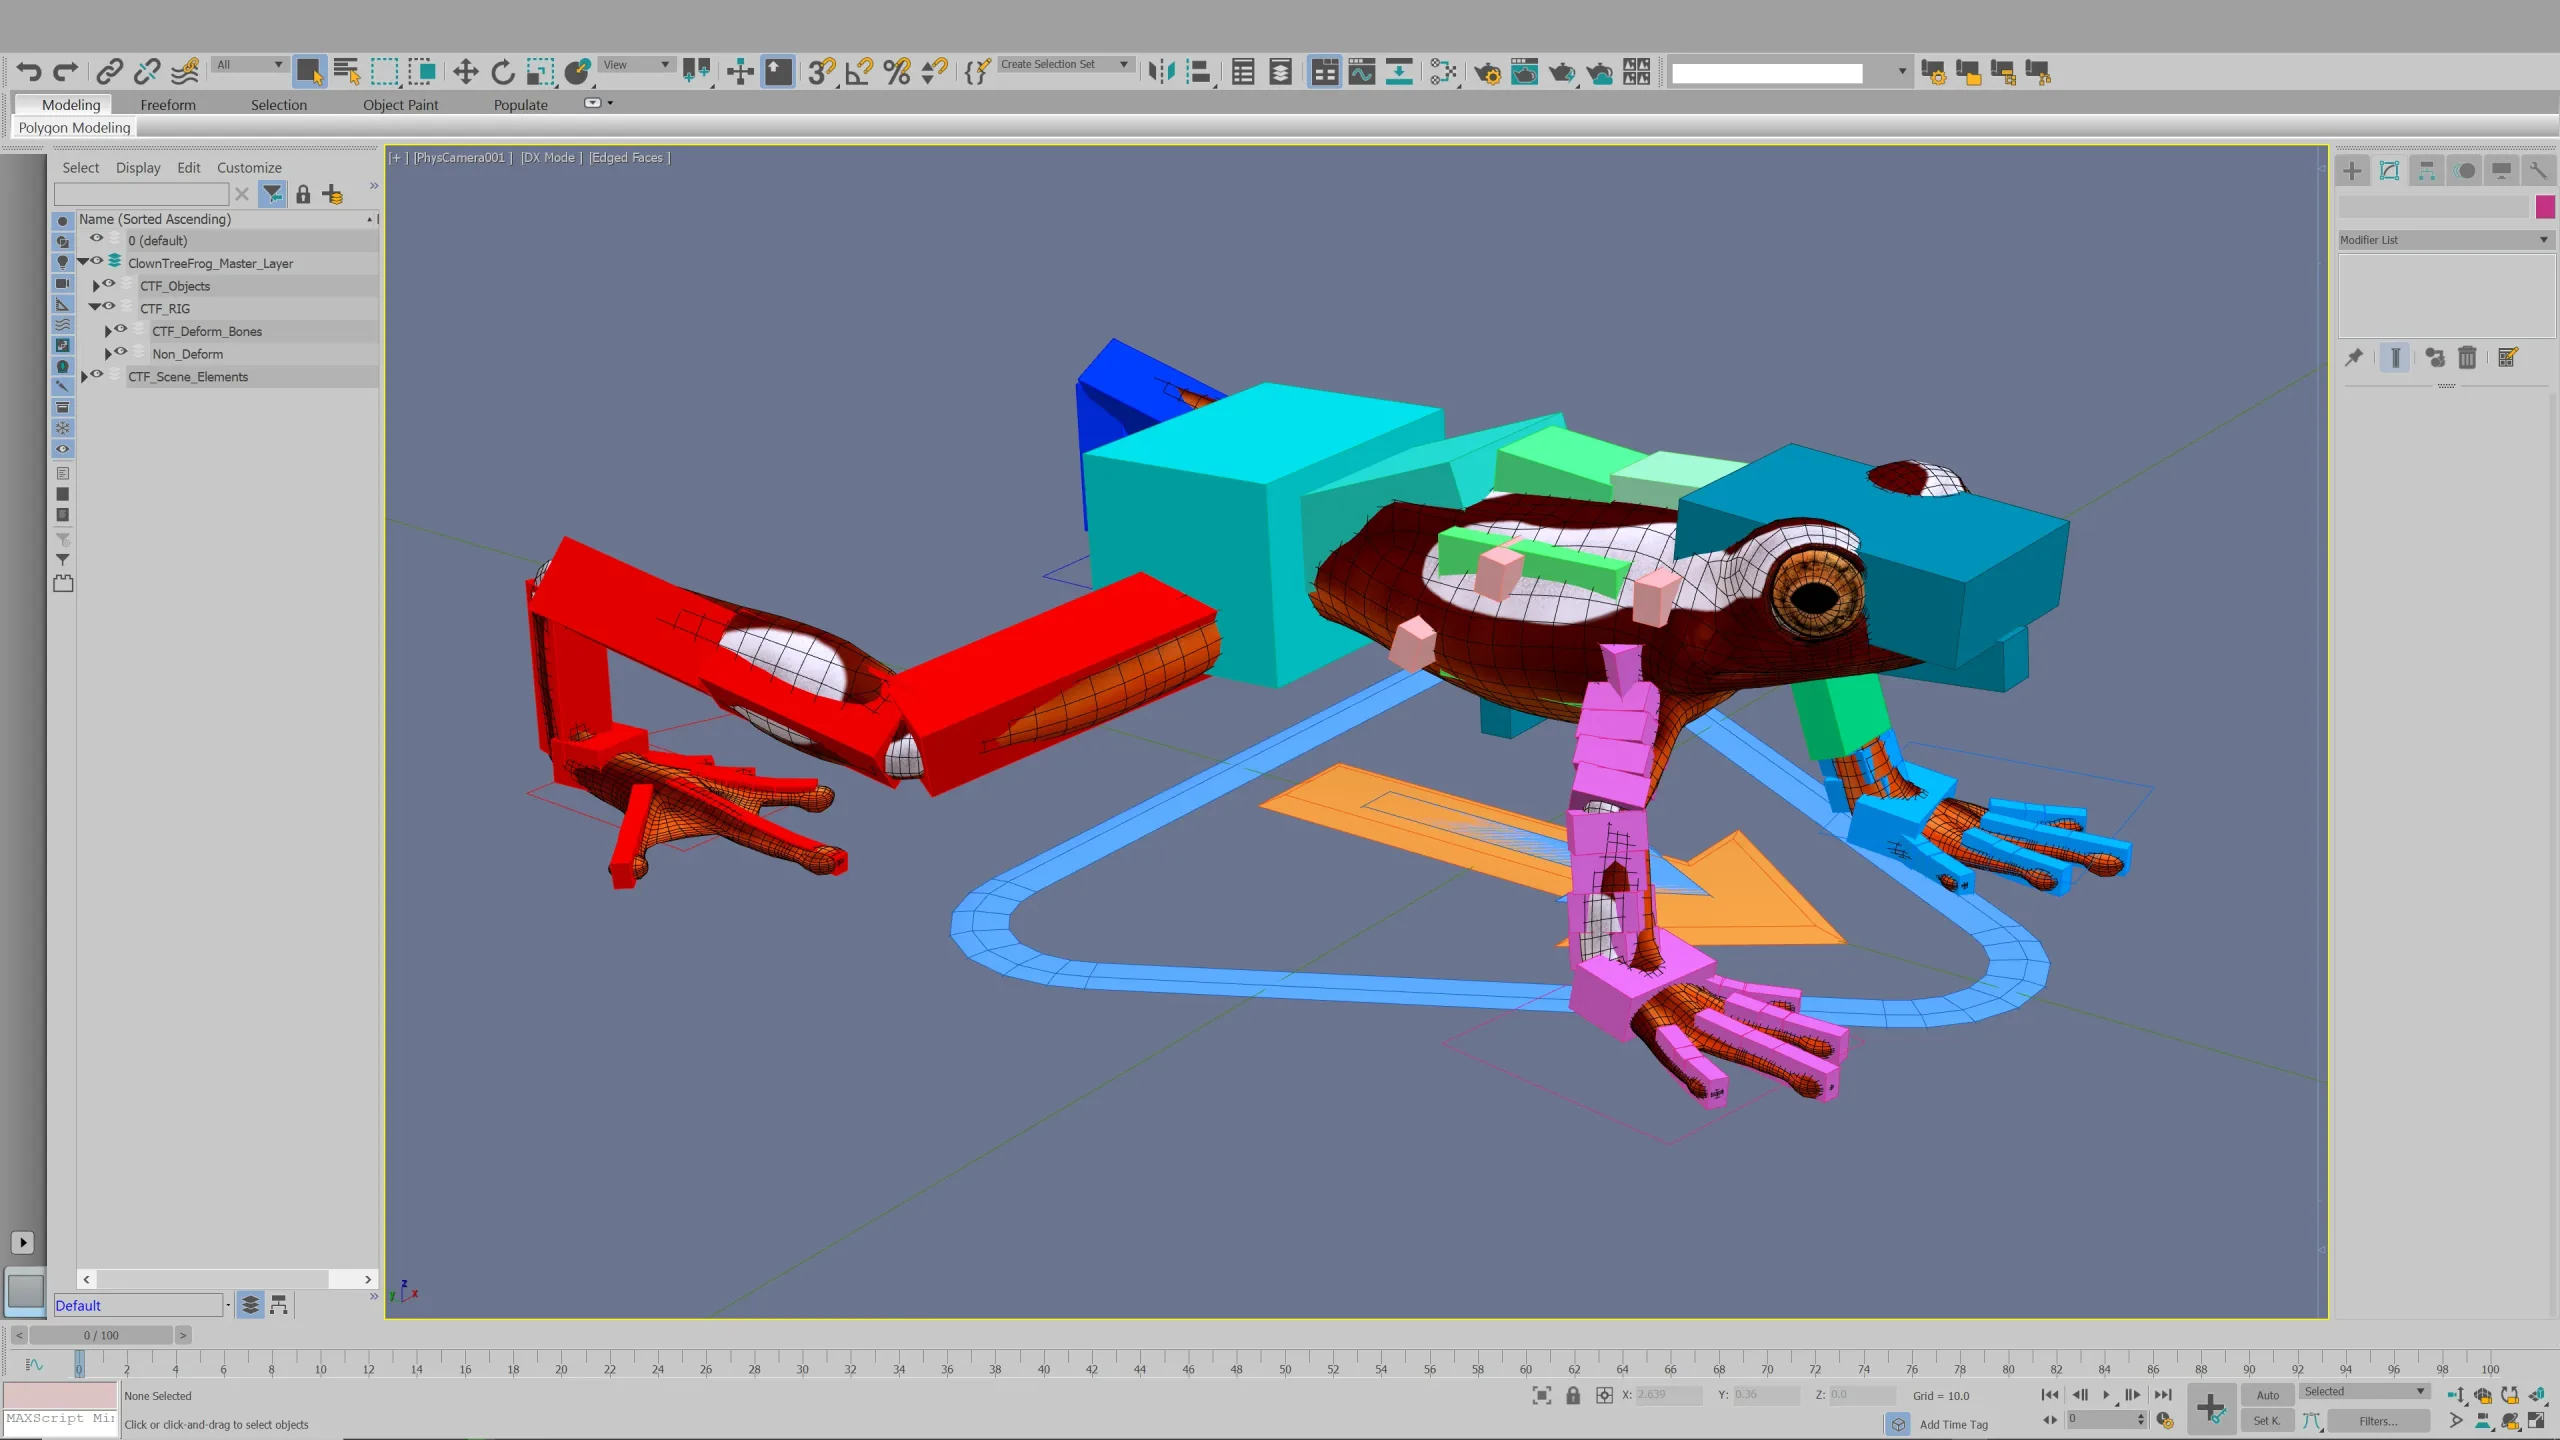The image size is (2560, 1440).
Task: Switch to the Hierarchy command panel
Action: coord(2427,171)
